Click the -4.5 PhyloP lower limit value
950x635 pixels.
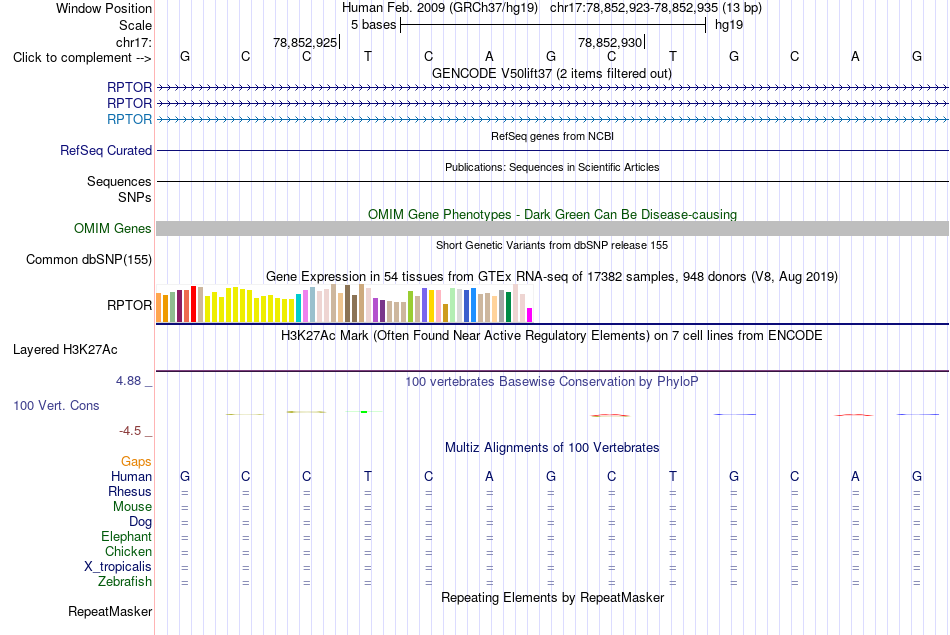click(x=130, y=431)
